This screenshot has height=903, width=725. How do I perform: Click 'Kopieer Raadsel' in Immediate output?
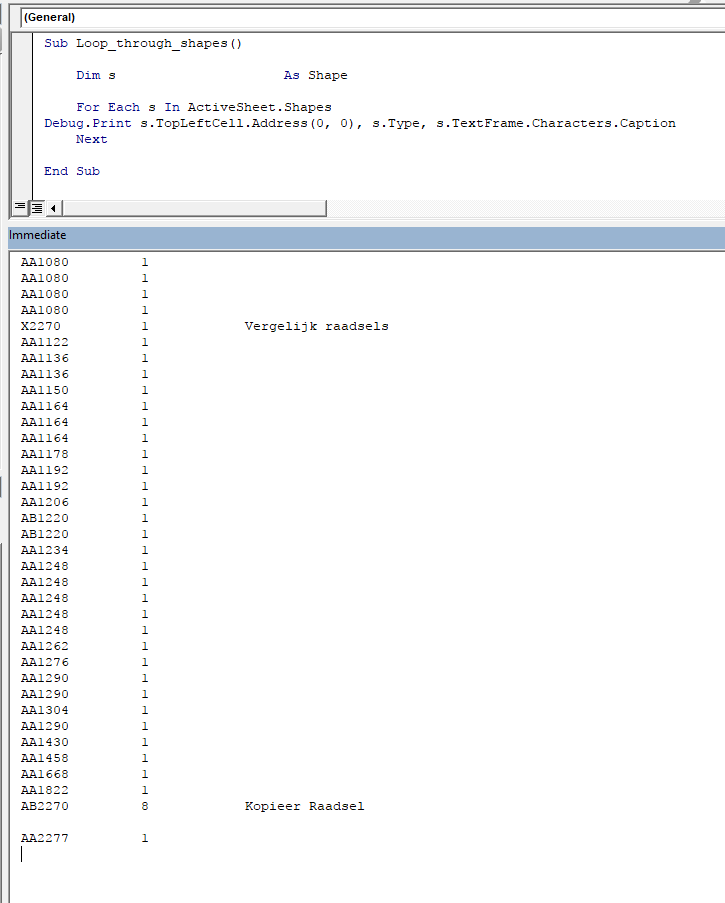pos(304,806)
